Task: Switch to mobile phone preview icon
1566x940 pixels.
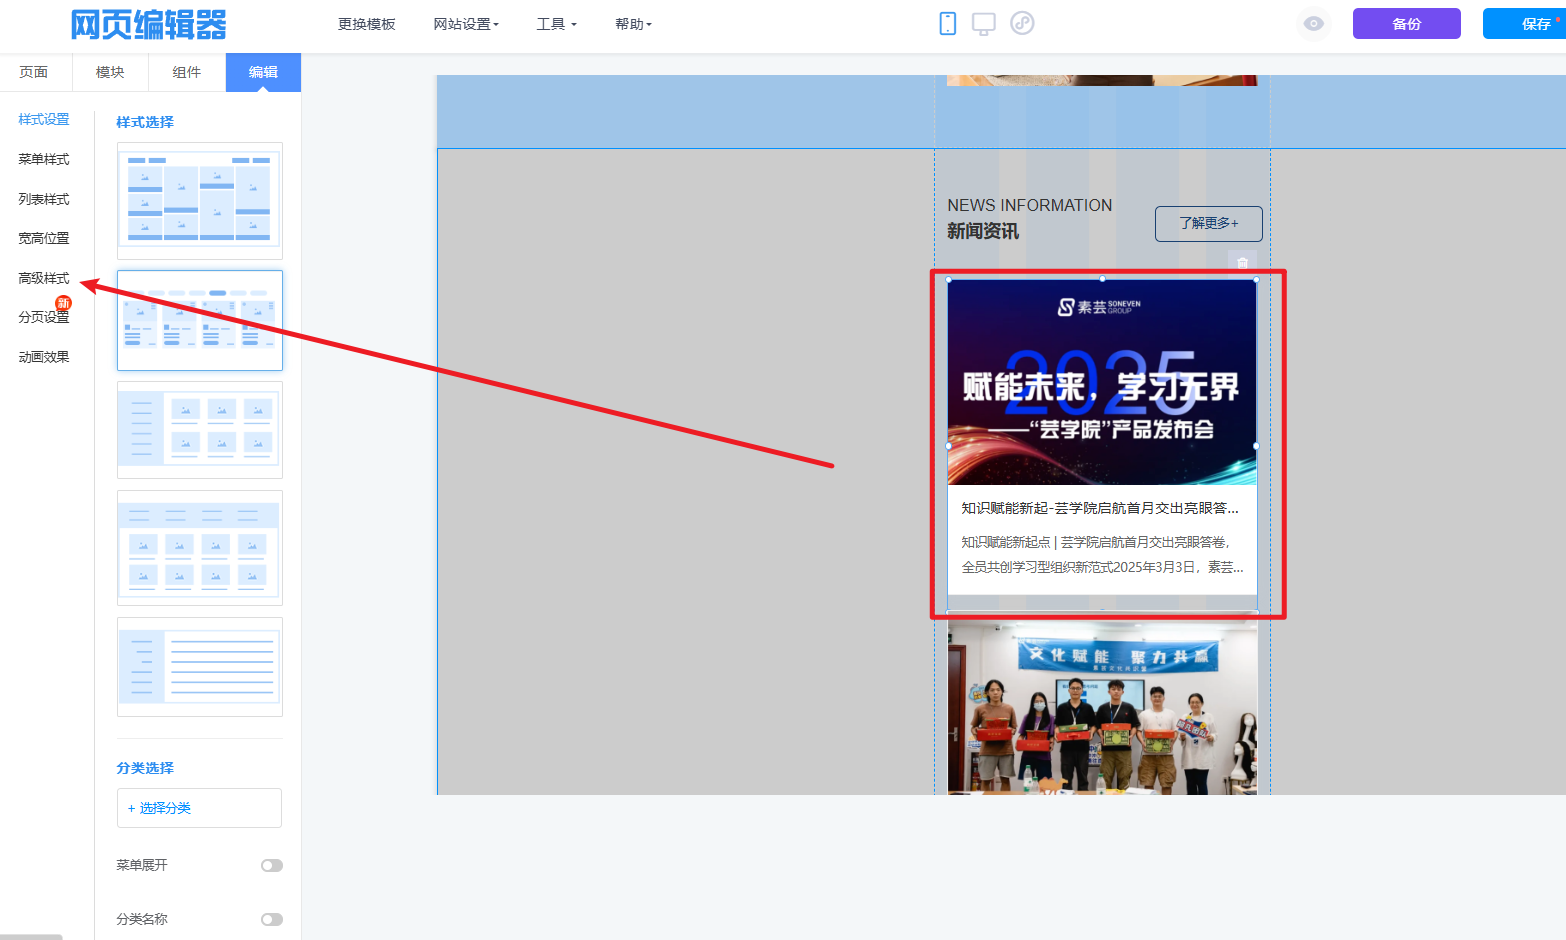Action: click(x=948, y=24)
